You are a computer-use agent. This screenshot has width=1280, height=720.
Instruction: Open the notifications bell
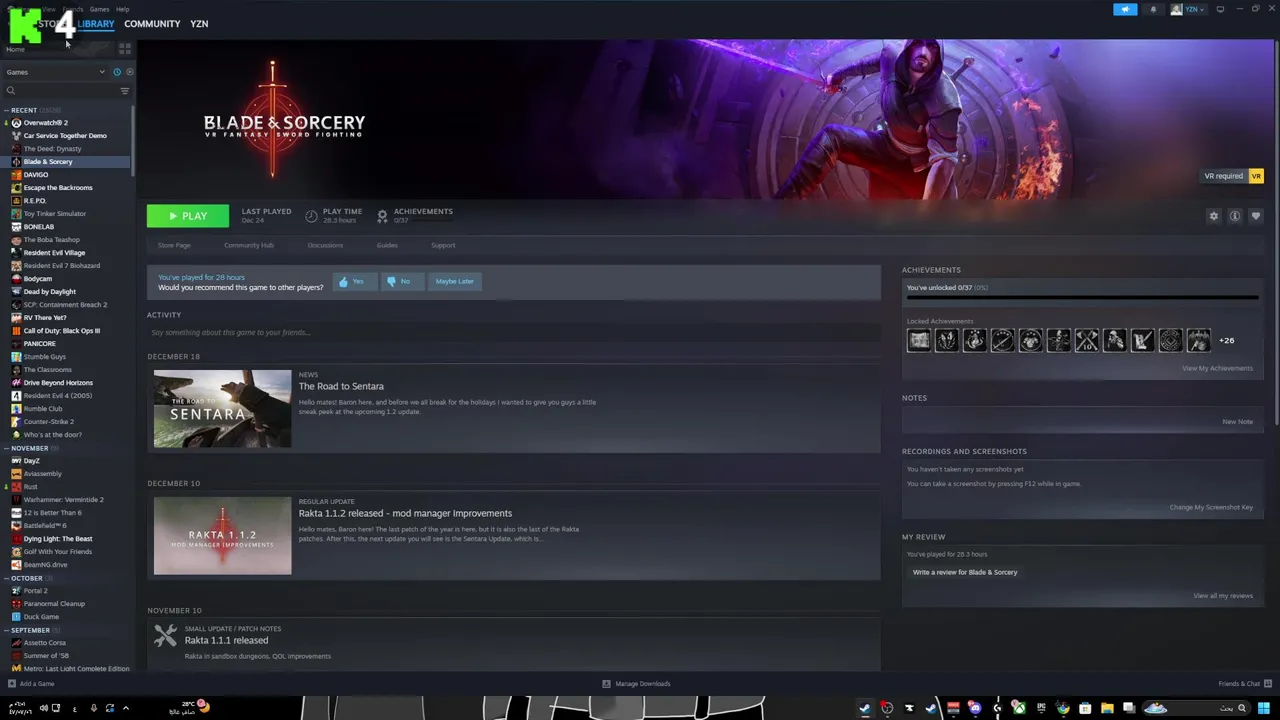point(1153,9)
